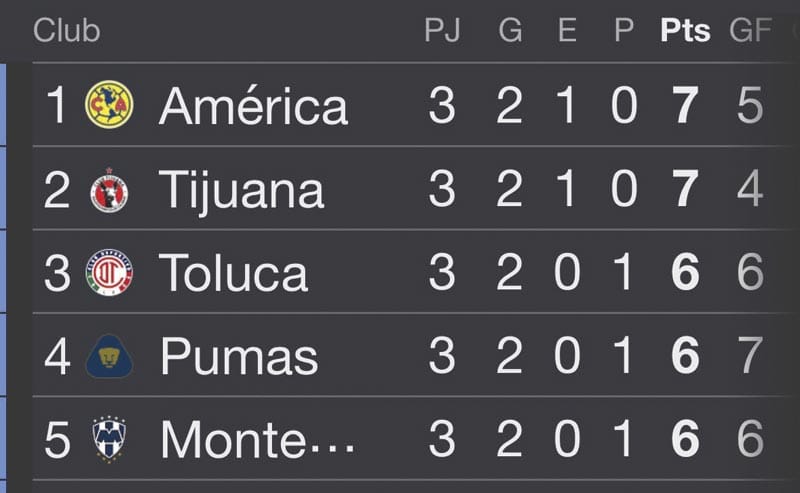The width and height of the screenshot is (800, 493).
Task: Click the rank number 5 in Monterrey row
Action: point(57,439)
